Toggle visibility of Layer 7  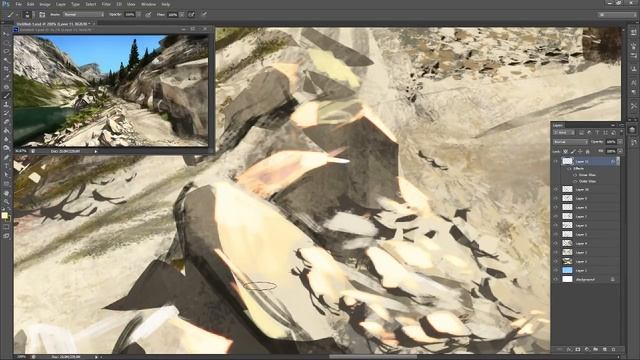pos(556,216)
